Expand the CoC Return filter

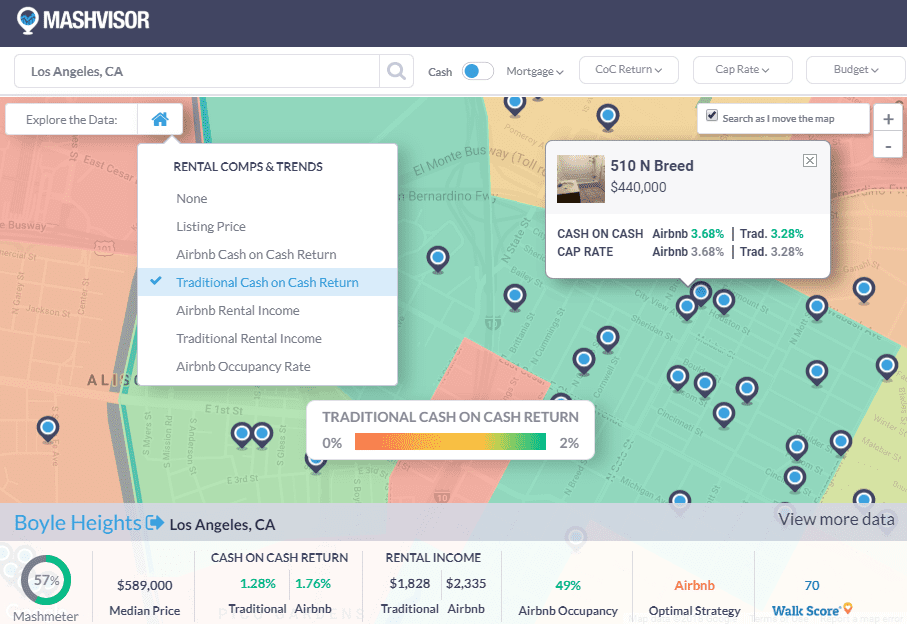pos(629,70)
